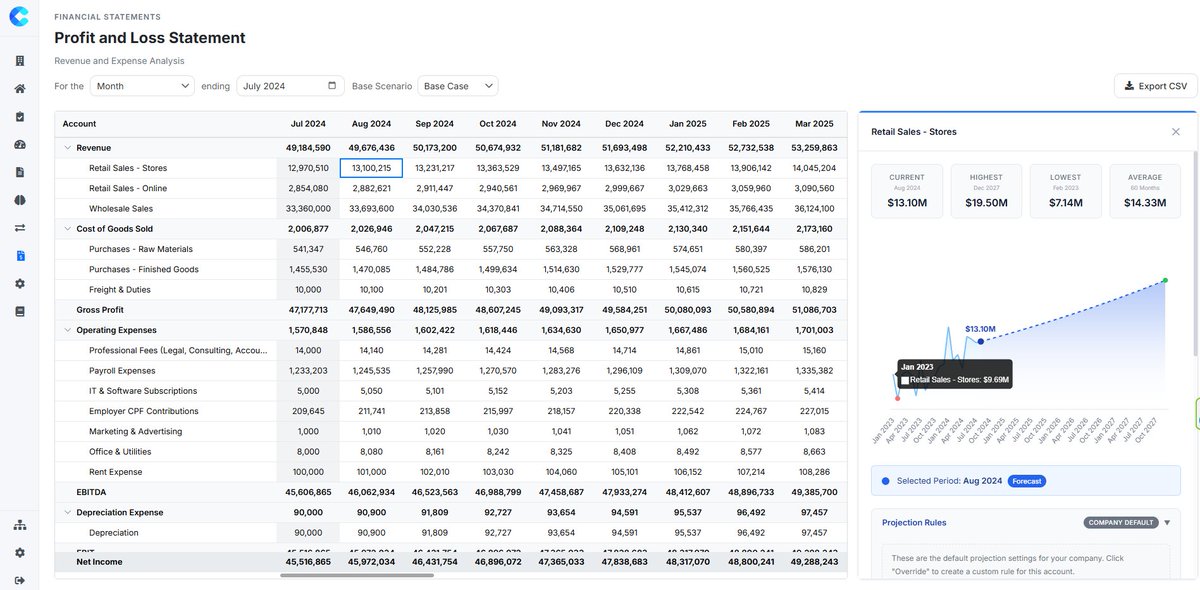
Task: Open the book icon in the sidebar
Action: pyautogui.click(x=19, y=312)
